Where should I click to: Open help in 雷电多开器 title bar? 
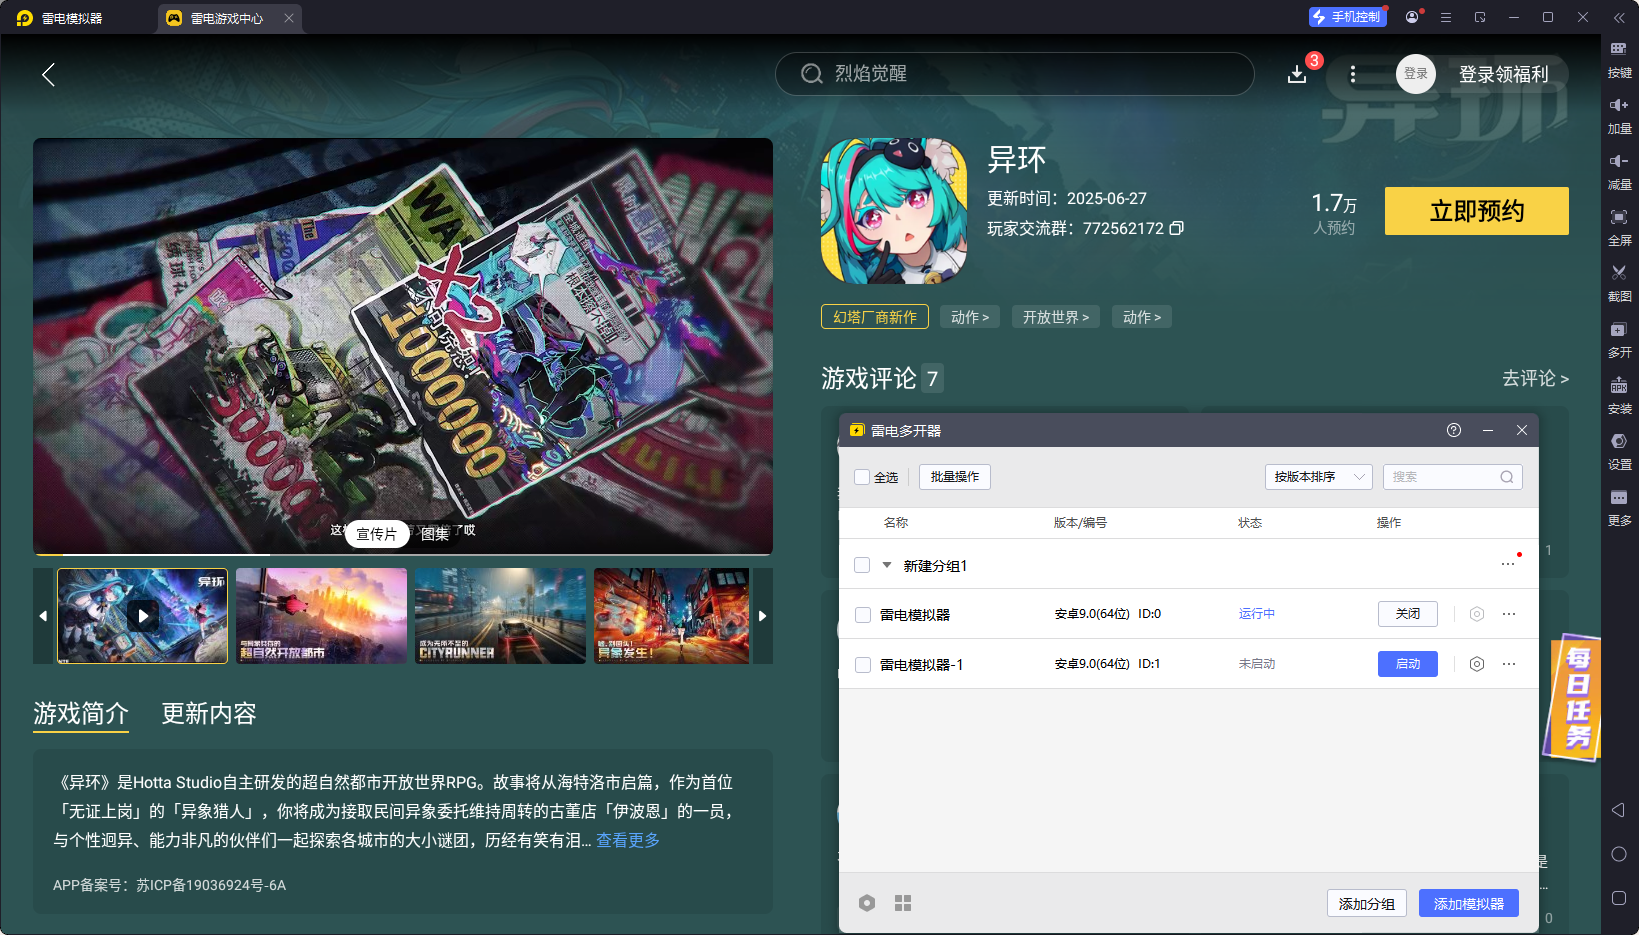pos(1454,430)
